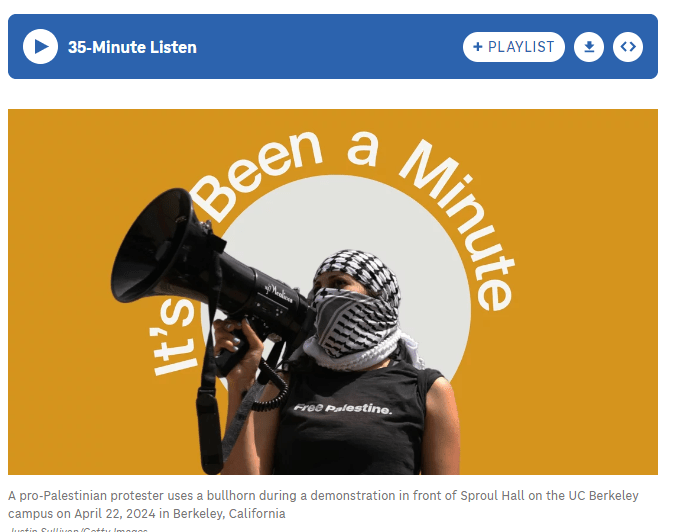680x532 pixels.
Task: Click the "Free Palestine." text on the shirt
Action: (x=343, y=408)
